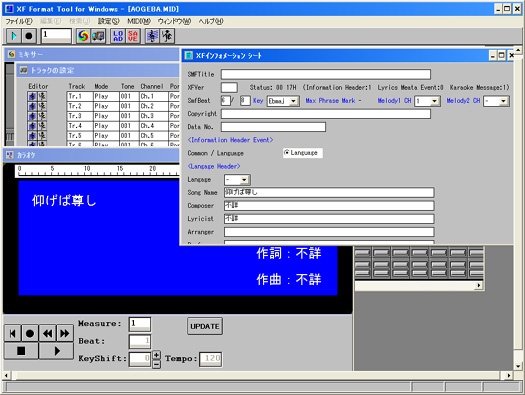Open the ヘルプ menu
The image size is (525, 395).
pos(211,21)
